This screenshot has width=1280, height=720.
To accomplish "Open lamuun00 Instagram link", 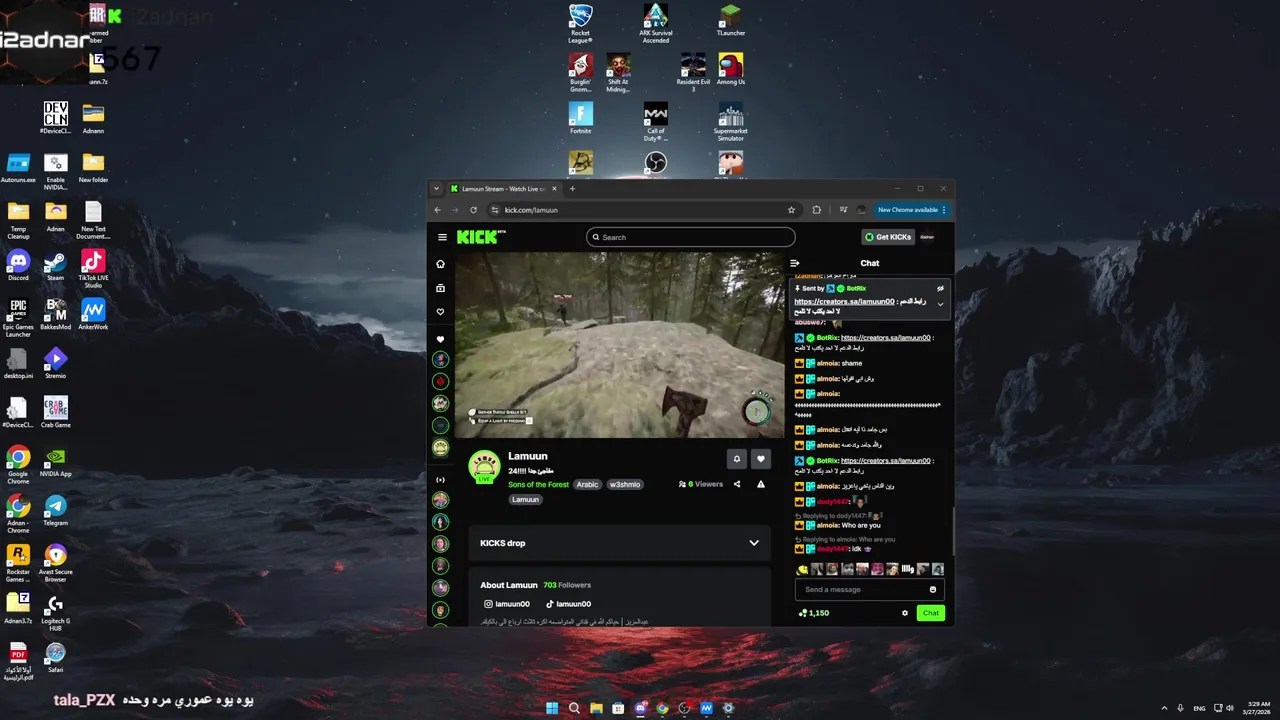I will click(507, 604).
